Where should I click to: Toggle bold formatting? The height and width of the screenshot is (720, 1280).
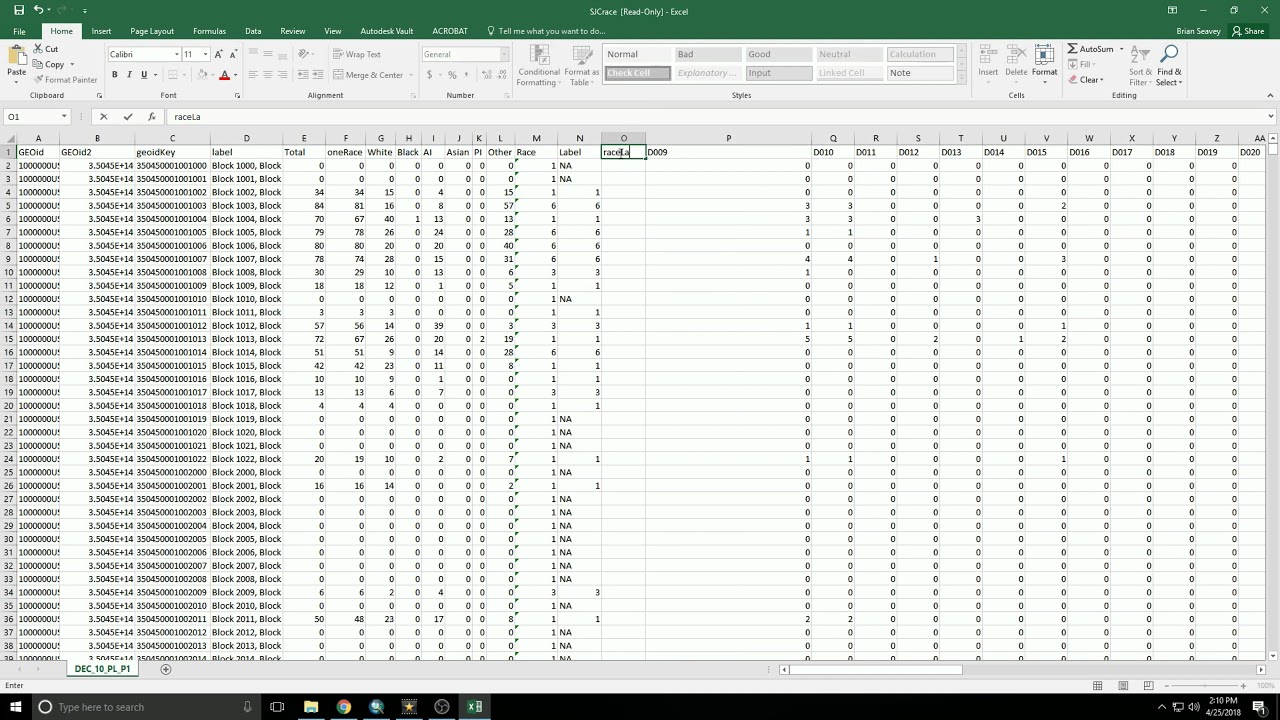point(115,75)
